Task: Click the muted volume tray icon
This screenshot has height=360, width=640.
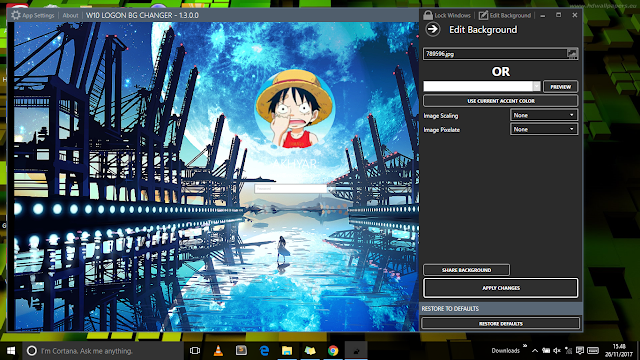Action: (x=557, y=351)
